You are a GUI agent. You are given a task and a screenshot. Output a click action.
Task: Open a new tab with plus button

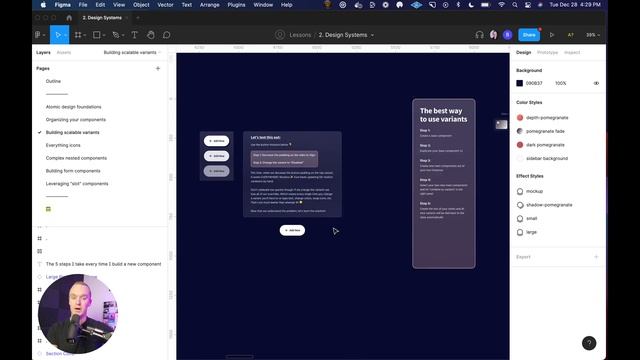click(x=138, y=18)
